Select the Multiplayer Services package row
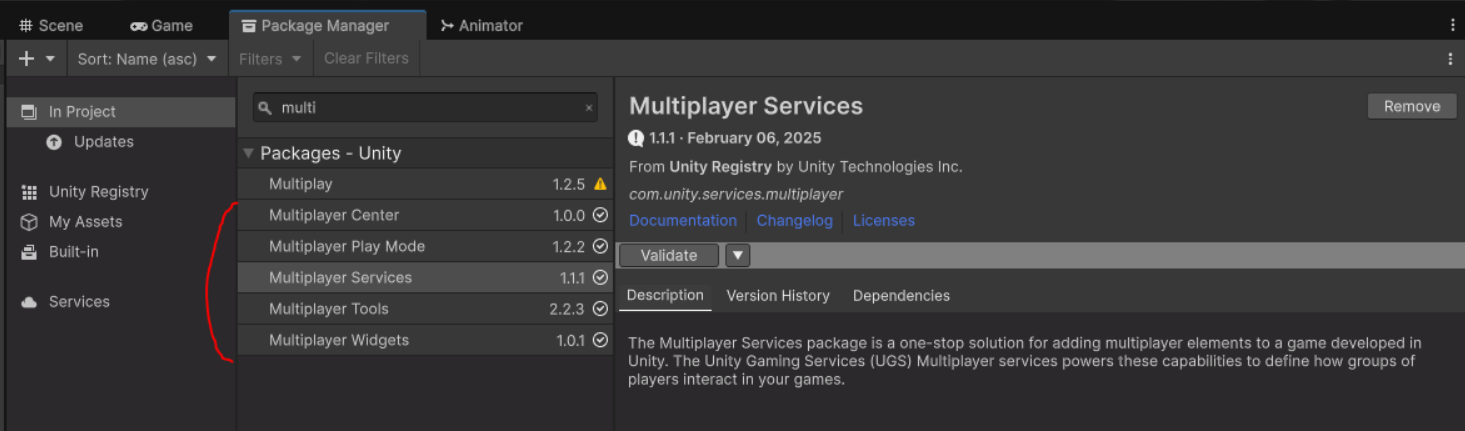This screenshot has height=431, width=1465. click(x=425, y=277)
